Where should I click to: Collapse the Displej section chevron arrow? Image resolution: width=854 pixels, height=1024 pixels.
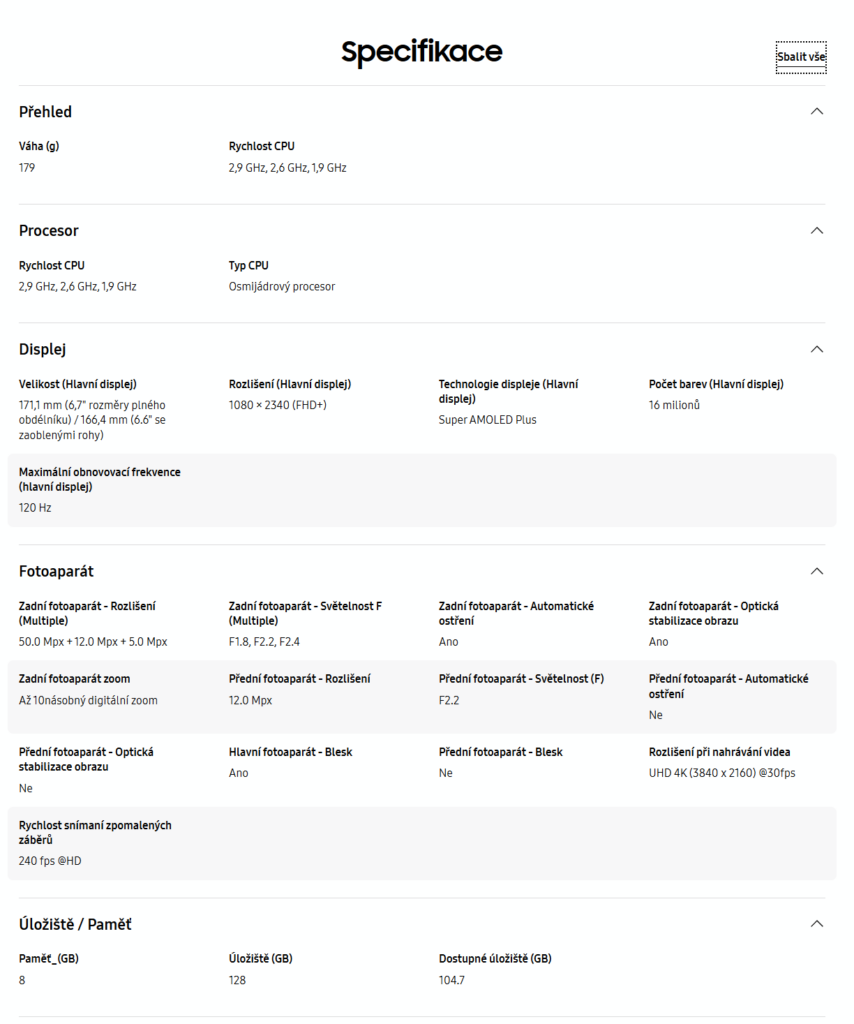pos(817,349)
